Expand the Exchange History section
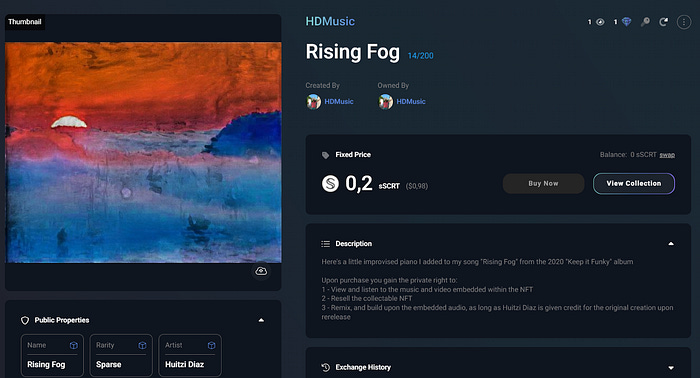The width and height of the screenshot is (700, 378). coord(671,368)
